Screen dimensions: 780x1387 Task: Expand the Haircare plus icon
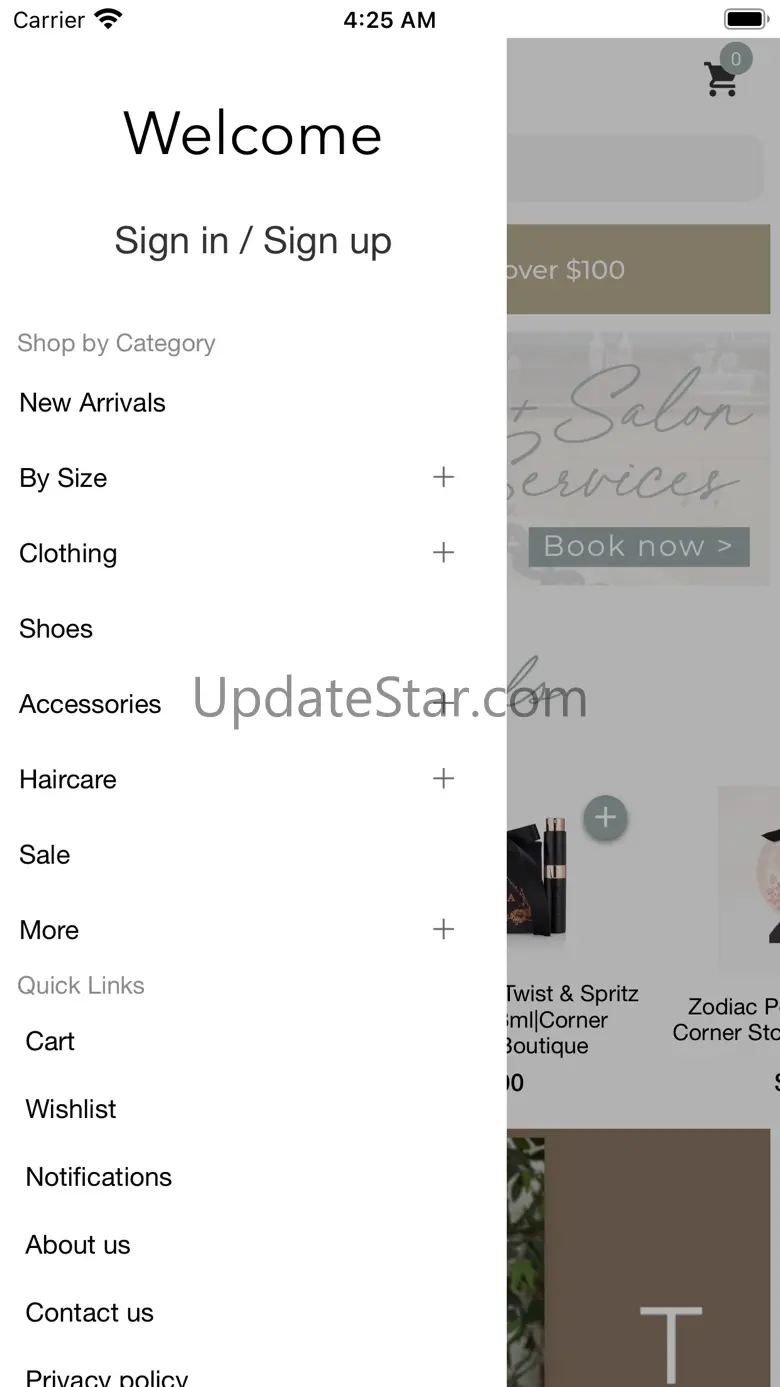pyautogui.click(x=443, y=779)
